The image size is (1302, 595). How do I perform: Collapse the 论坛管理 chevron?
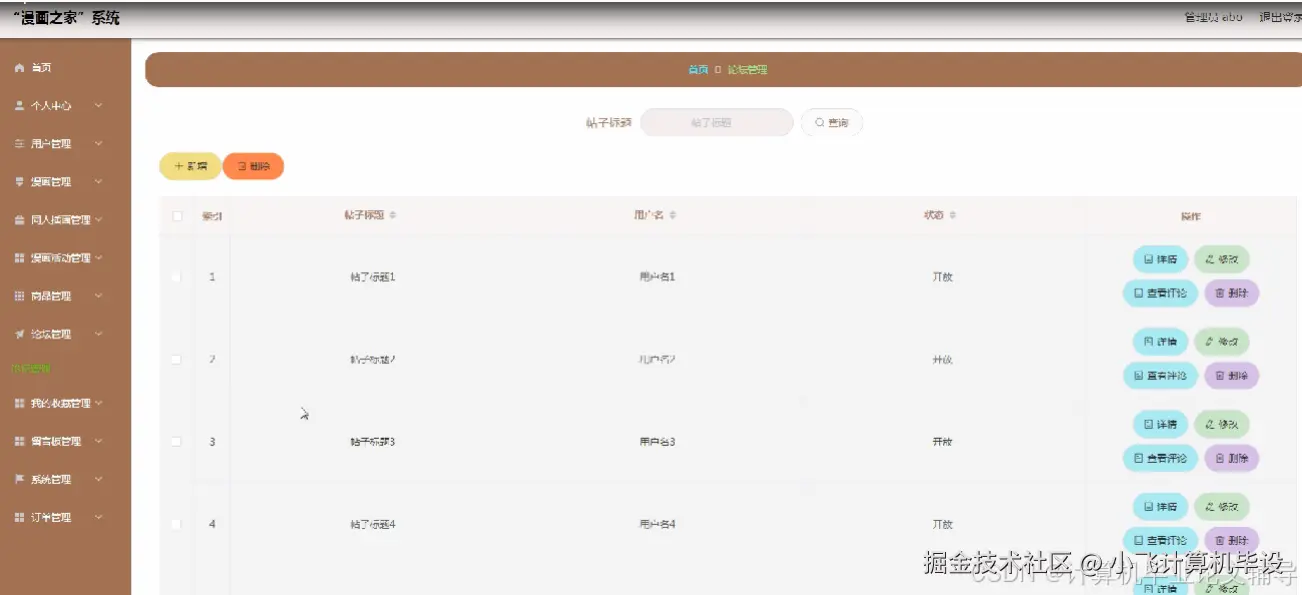(98, 334)
